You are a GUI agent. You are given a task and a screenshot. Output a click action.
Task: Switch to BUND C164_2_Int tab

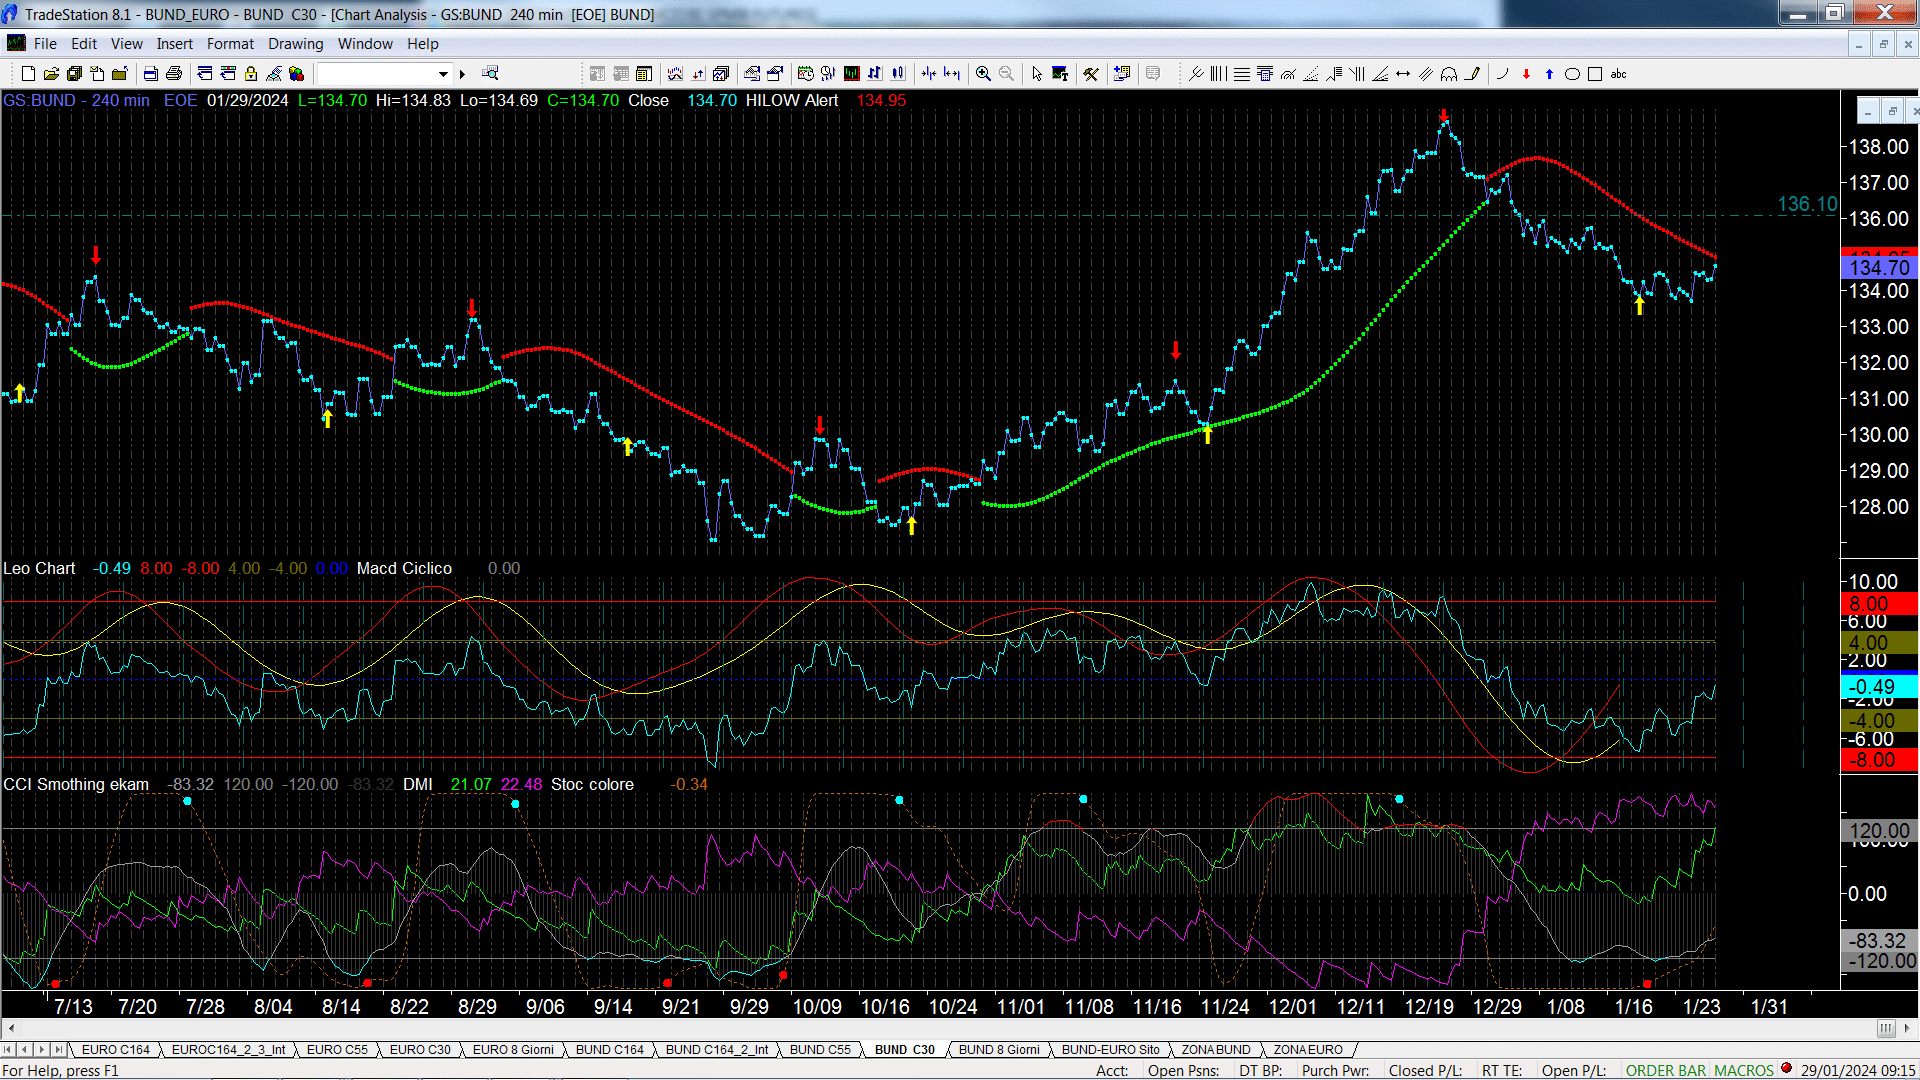point(717,1050)
